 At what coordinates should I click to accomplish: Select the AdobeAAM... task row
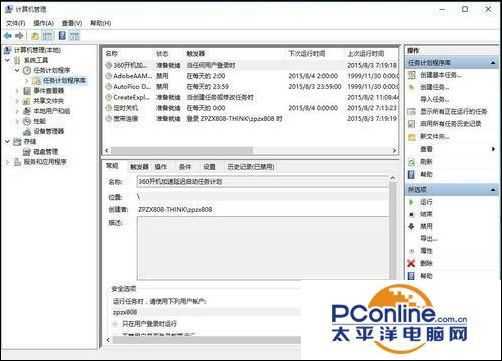tap(251, 76)
